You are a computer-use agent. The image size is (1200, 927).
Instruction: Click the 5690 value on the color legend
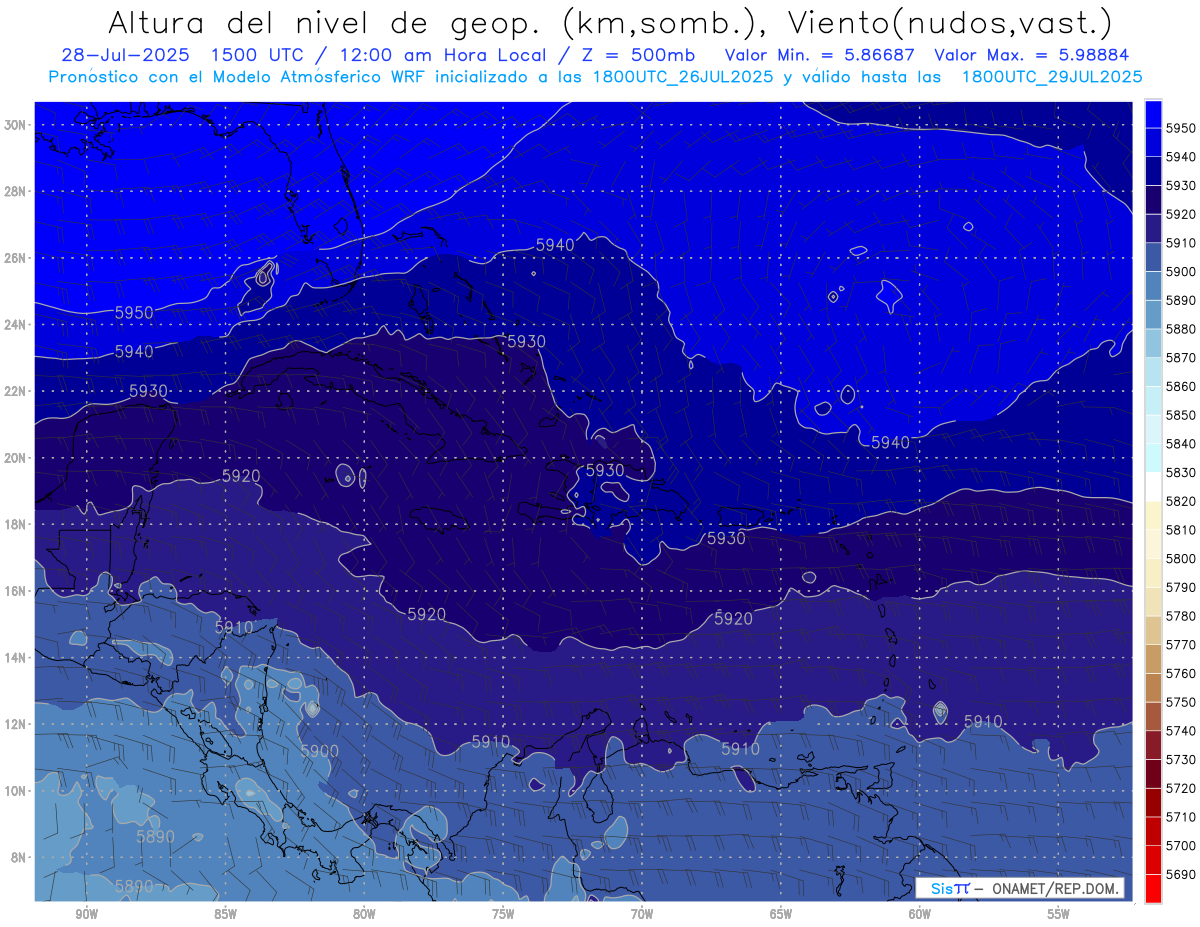1181,874
